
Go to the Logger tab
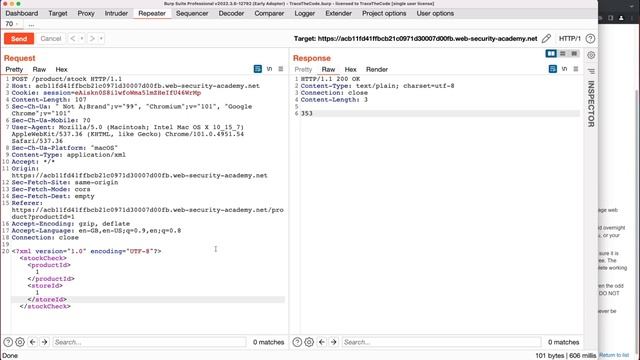point(304,13)
